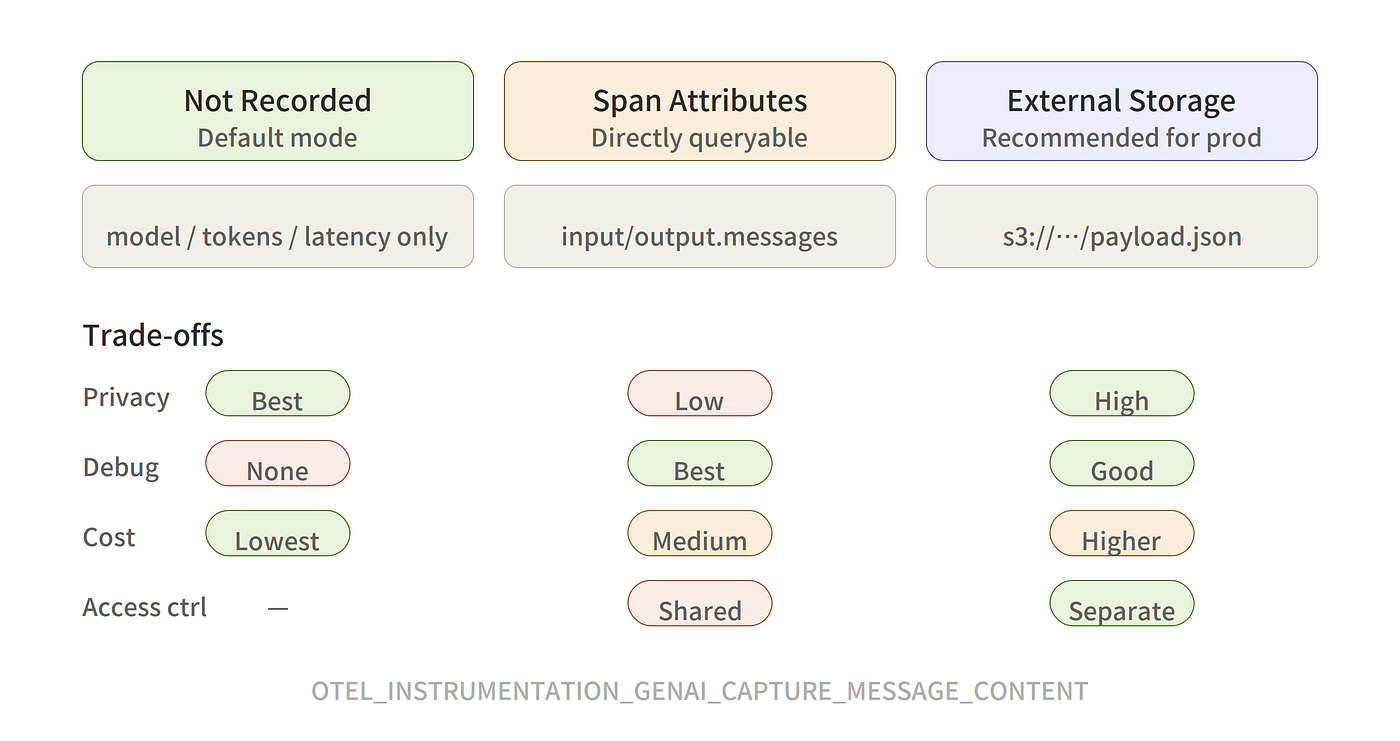
Task: Click the Privacy Best pill
Action: 277,393
